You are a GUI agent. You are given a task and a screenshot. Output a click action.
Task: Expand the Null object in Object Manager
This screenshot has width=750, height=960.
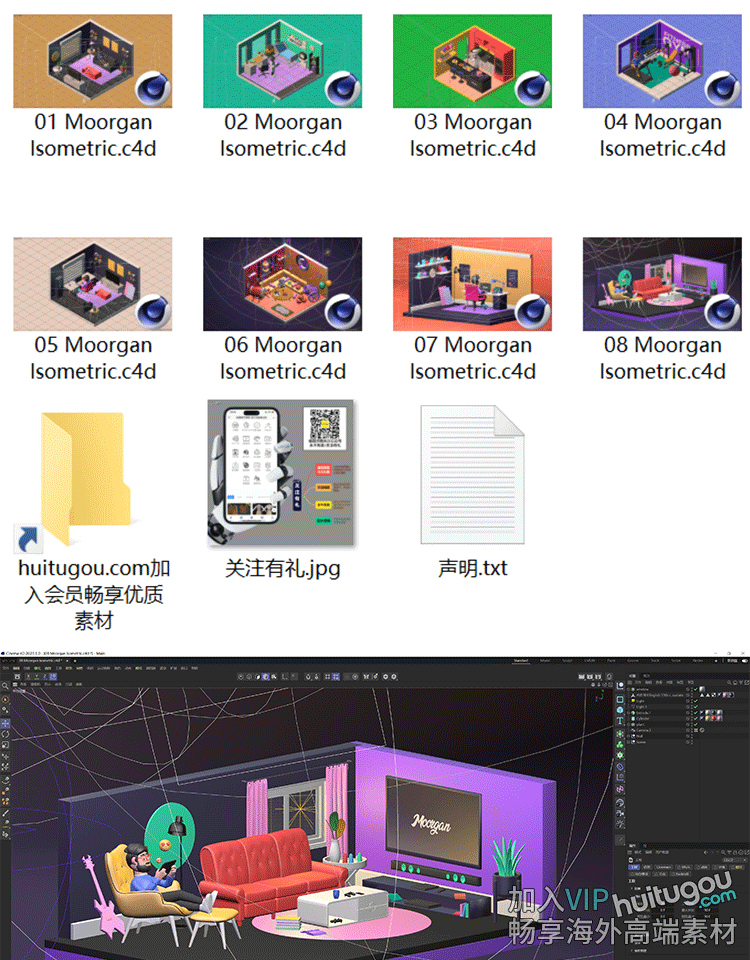[x=630, y=737]
